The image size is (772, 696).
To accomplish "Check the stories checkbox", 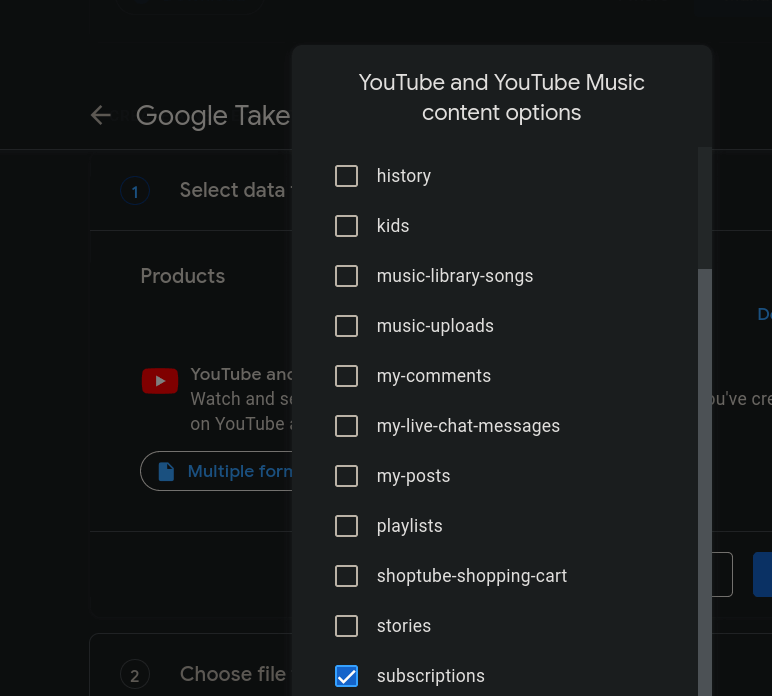I will pos(346,626).
